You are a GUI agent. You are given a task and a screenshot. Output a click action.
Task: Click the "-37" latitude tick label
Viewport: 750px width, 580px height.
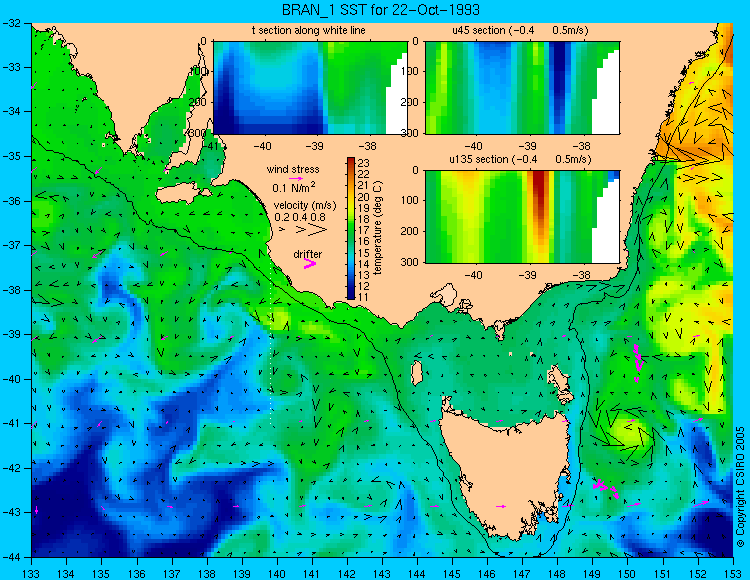pyautogui.click(x=11, y=245)
